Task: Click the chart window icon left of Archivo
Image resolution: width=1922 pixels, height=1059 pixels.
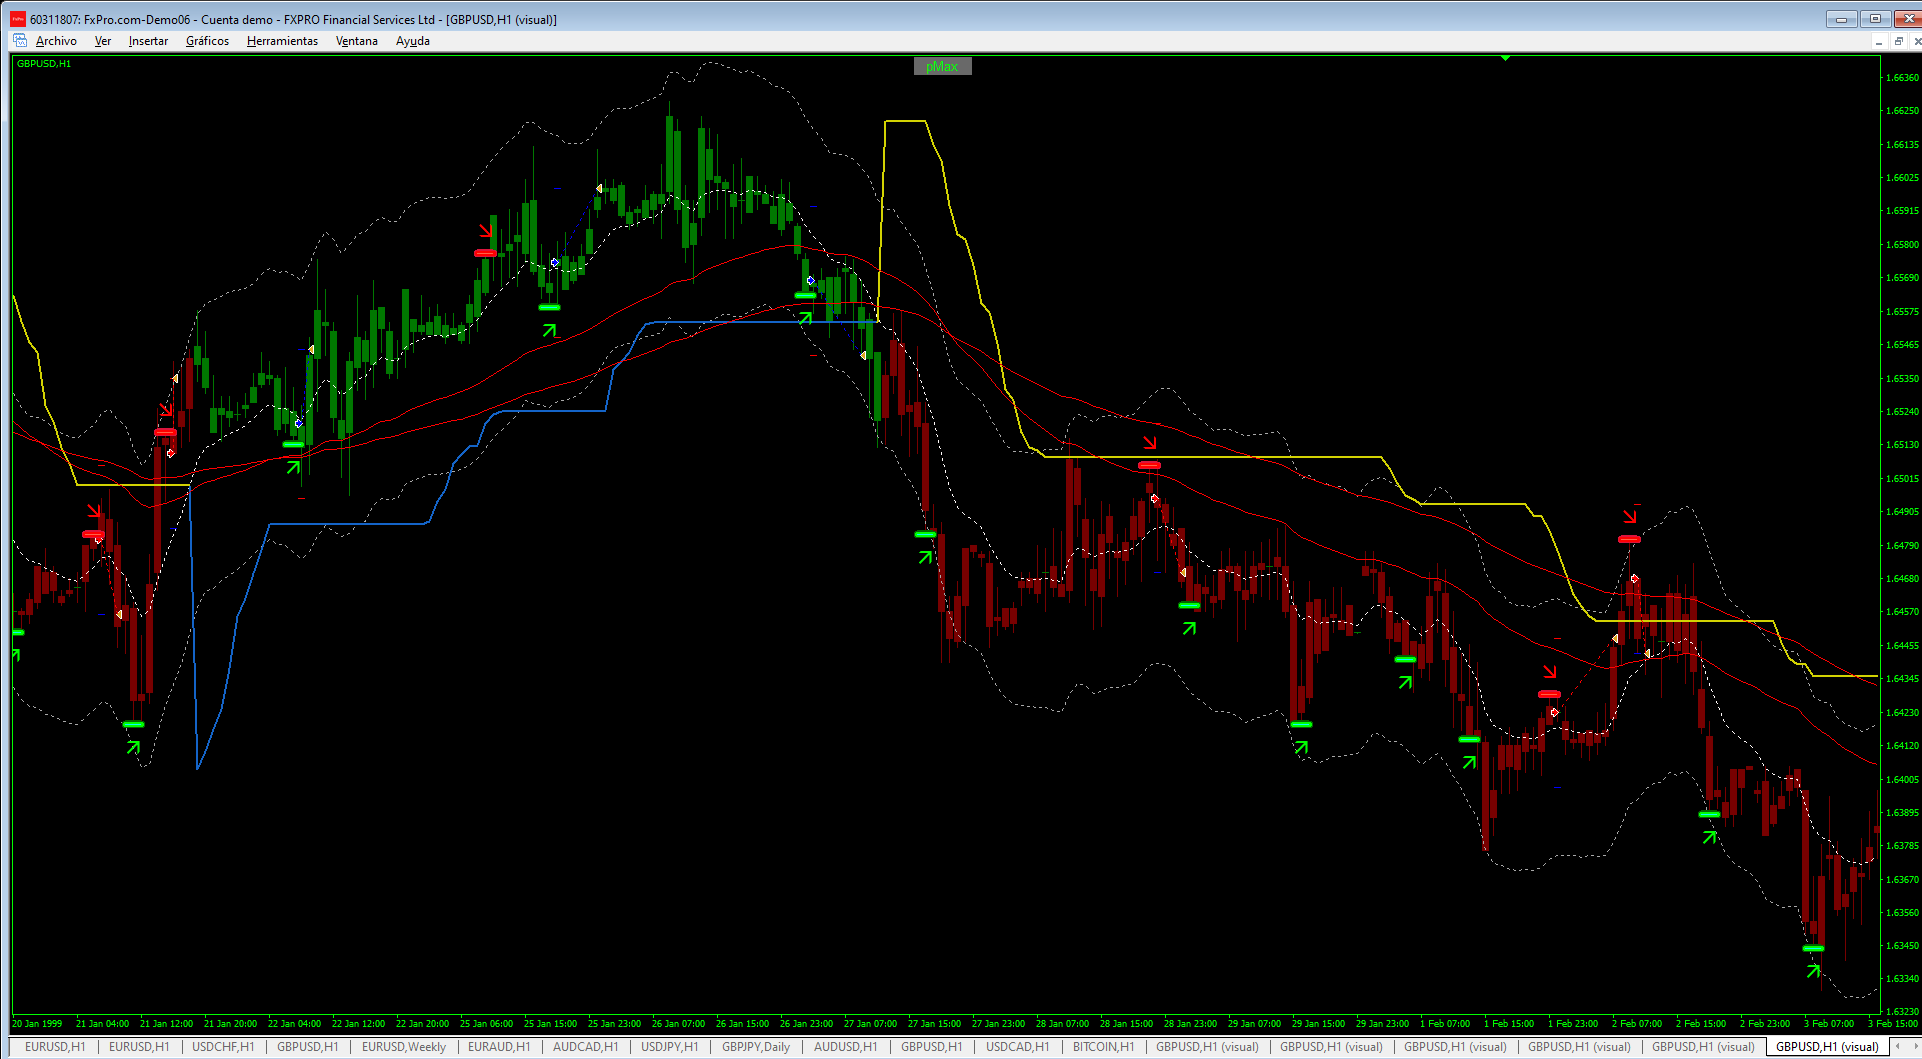Action: [x=20, y=41]
